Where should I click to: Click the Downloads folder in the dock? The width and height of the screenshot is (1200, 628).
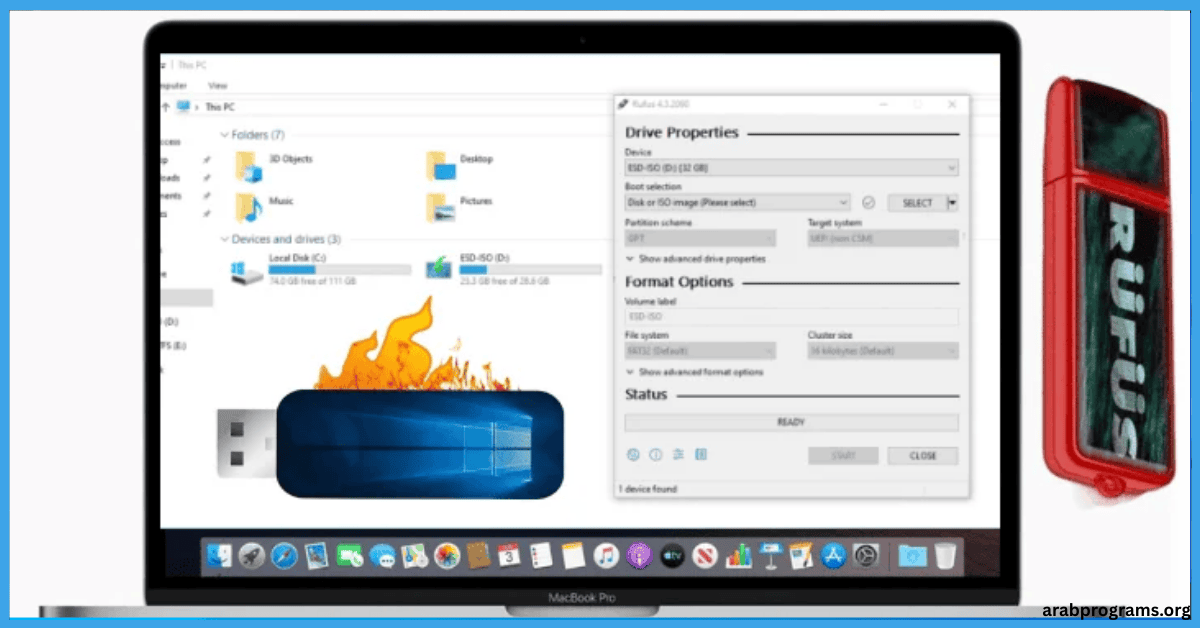point(911,556)
